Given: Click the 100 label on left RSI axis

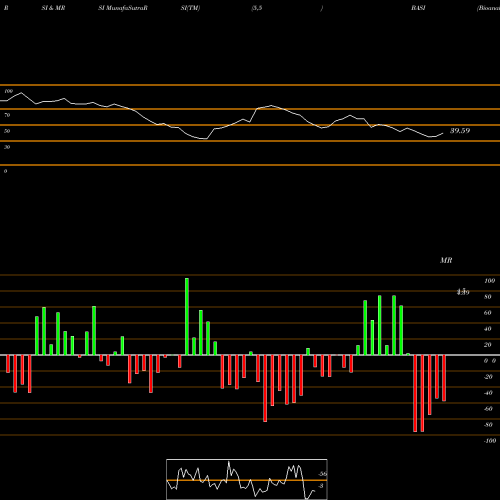Looking at the screenshot, I should click(x=8, y=91).
